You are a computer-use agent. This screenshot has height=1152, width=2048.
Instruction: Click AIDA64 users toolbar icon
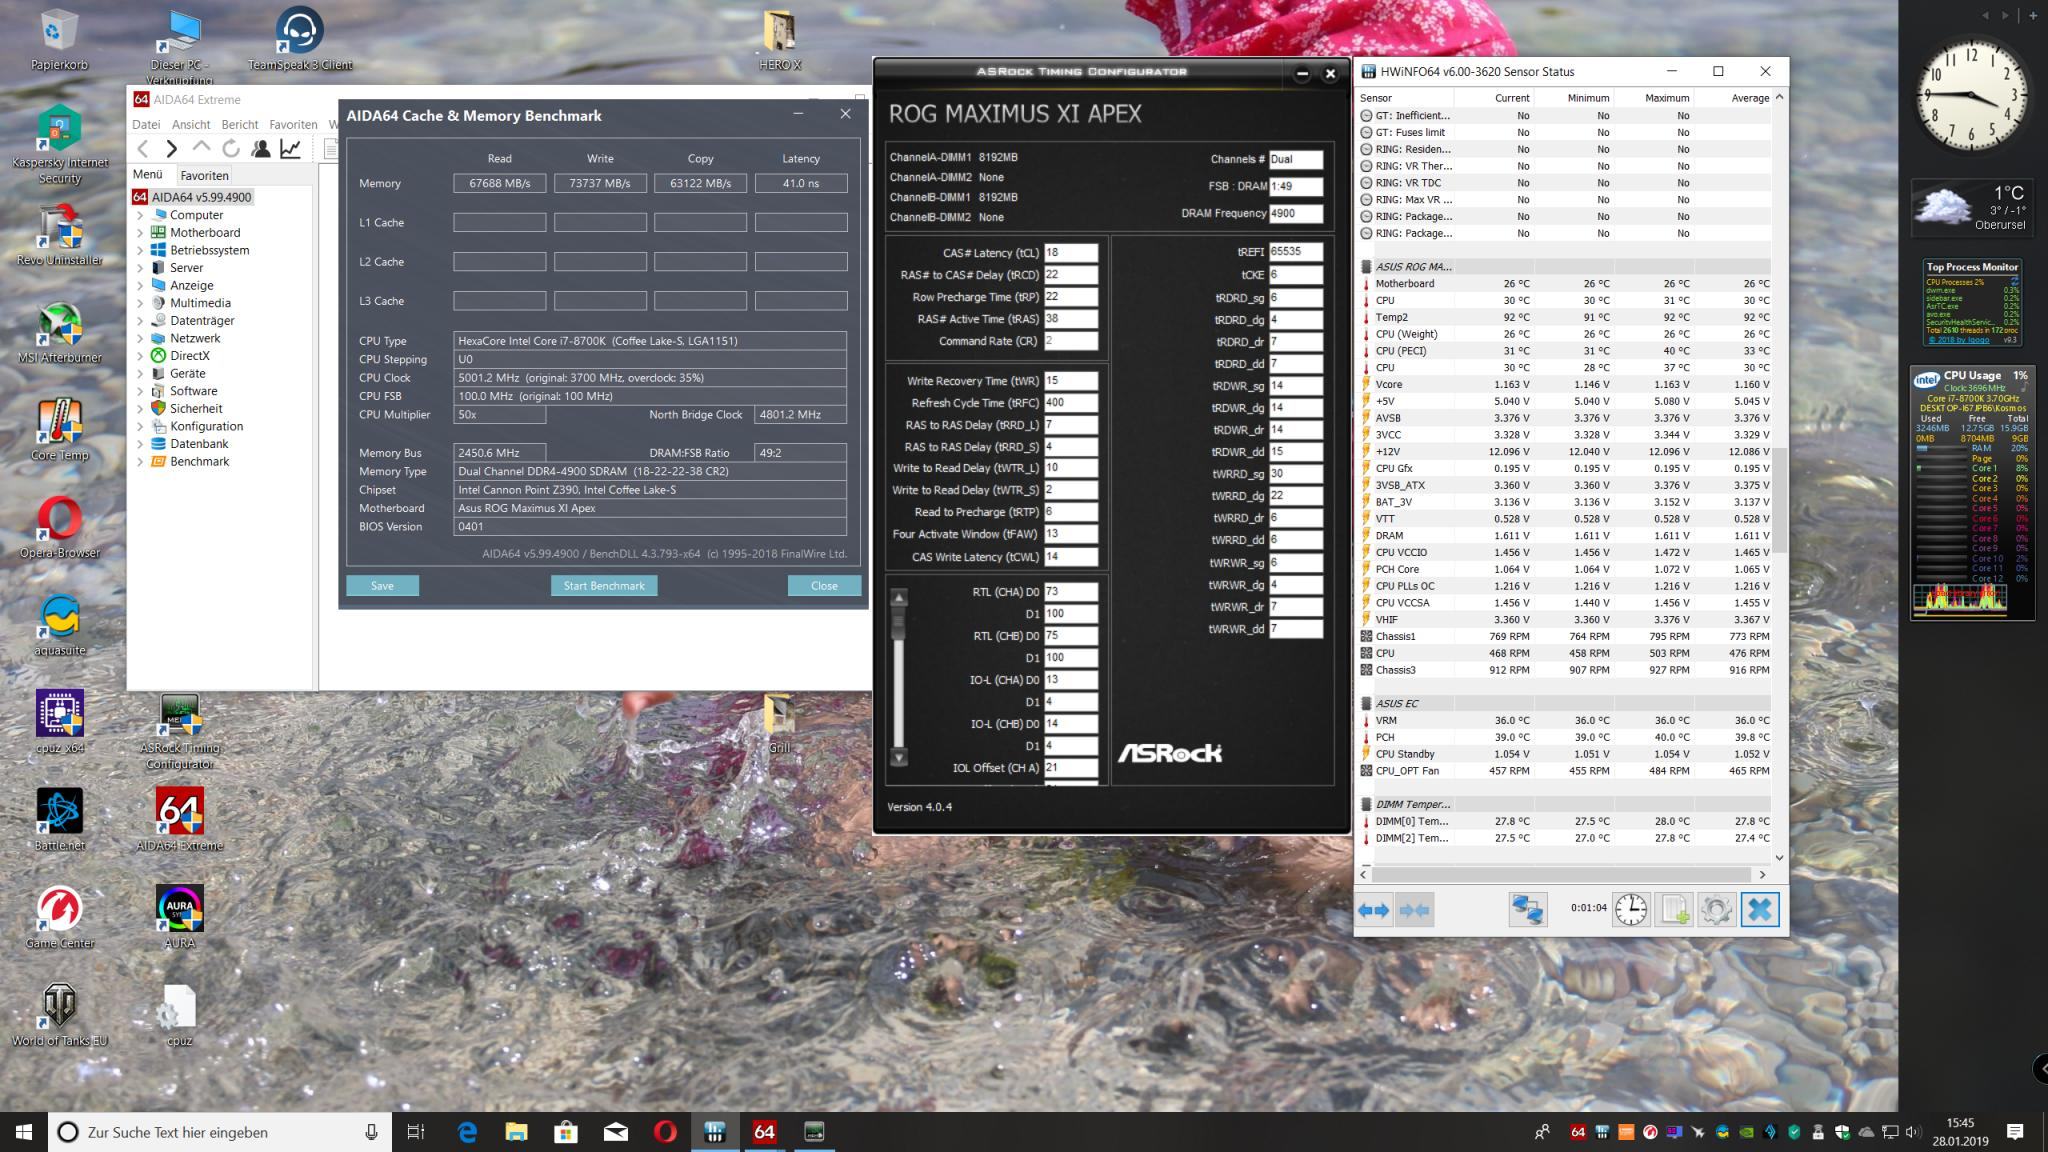pyautogui.click(x=261, y=149)
